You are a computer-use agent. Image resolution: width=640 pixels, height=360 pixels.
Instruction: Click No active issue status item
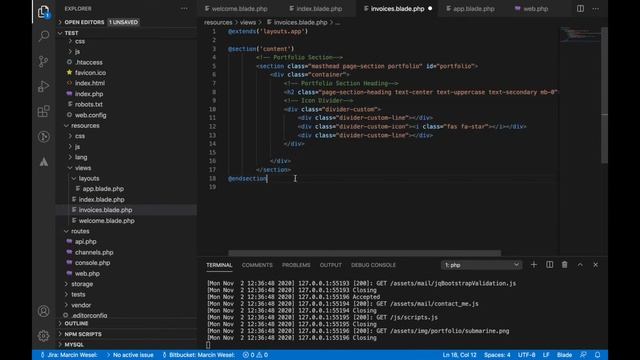(x=130, y=355)
